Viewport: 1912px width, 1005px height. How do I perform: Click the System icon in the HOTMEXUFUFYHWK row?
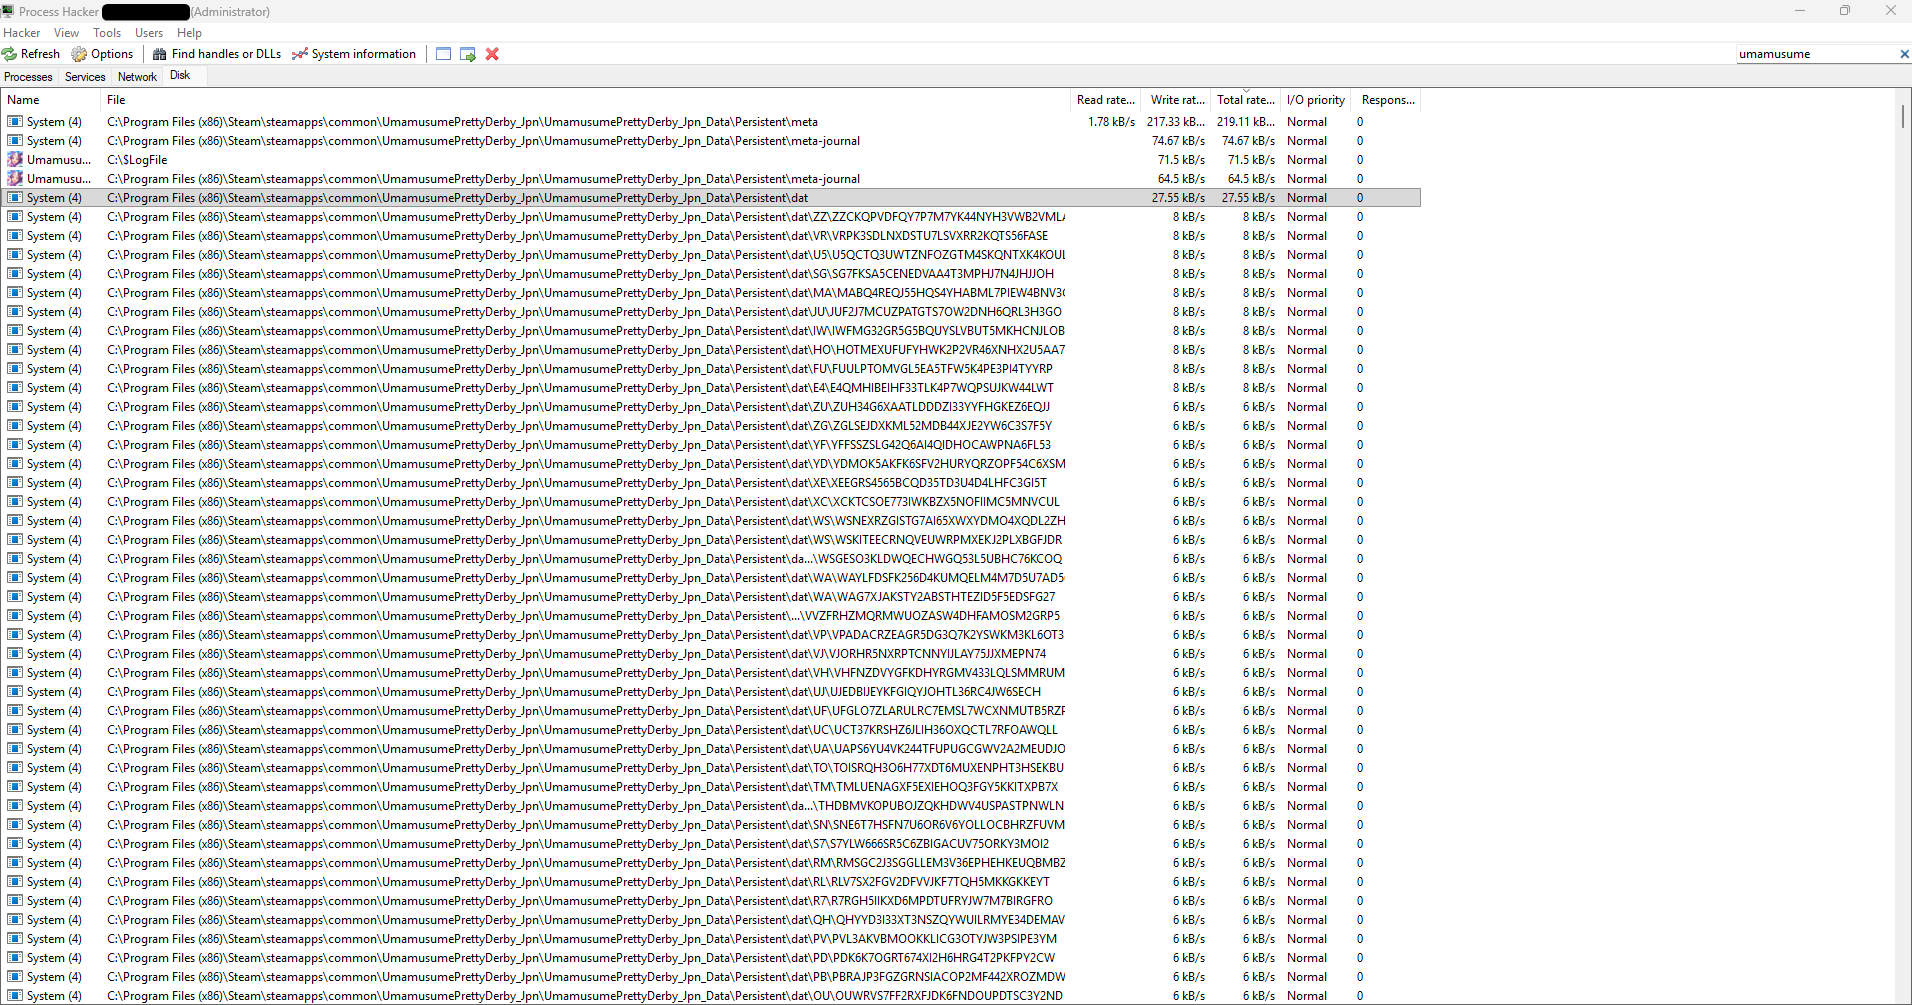(x=15, y=350)
